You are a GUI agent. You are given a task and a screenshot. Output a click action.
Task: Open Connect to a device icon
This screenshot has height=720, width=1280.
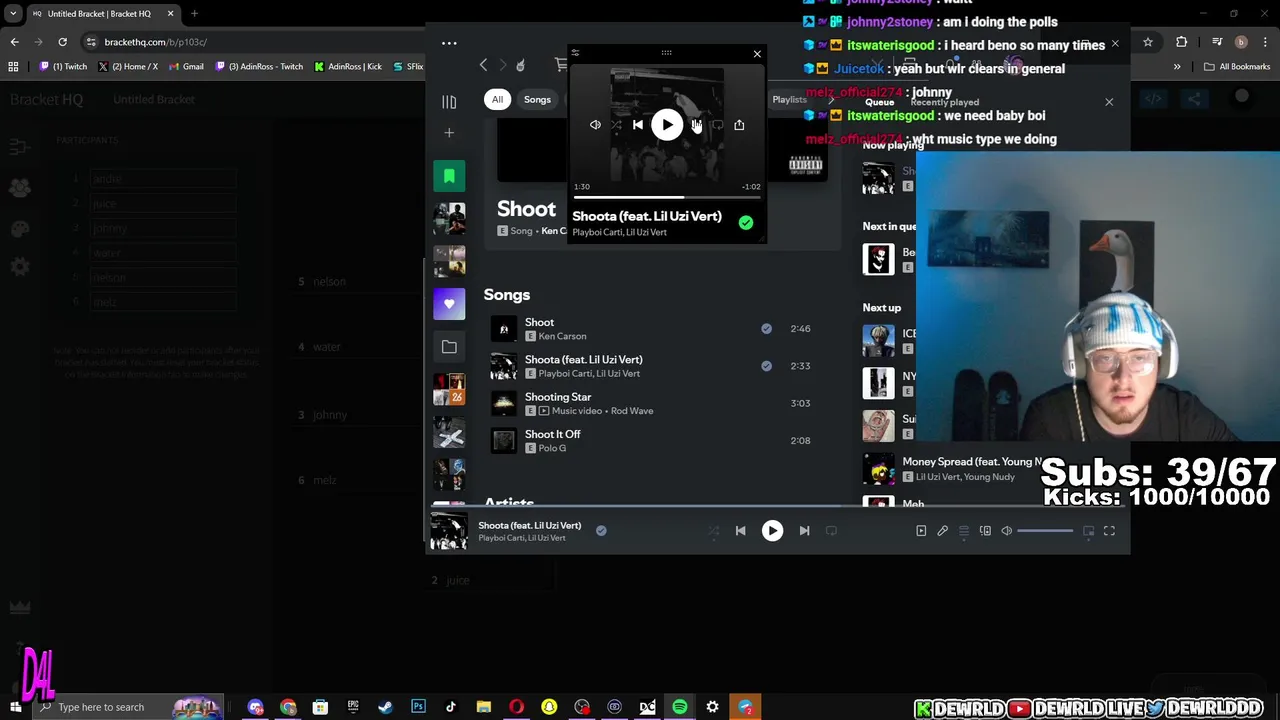click(985, 531)
